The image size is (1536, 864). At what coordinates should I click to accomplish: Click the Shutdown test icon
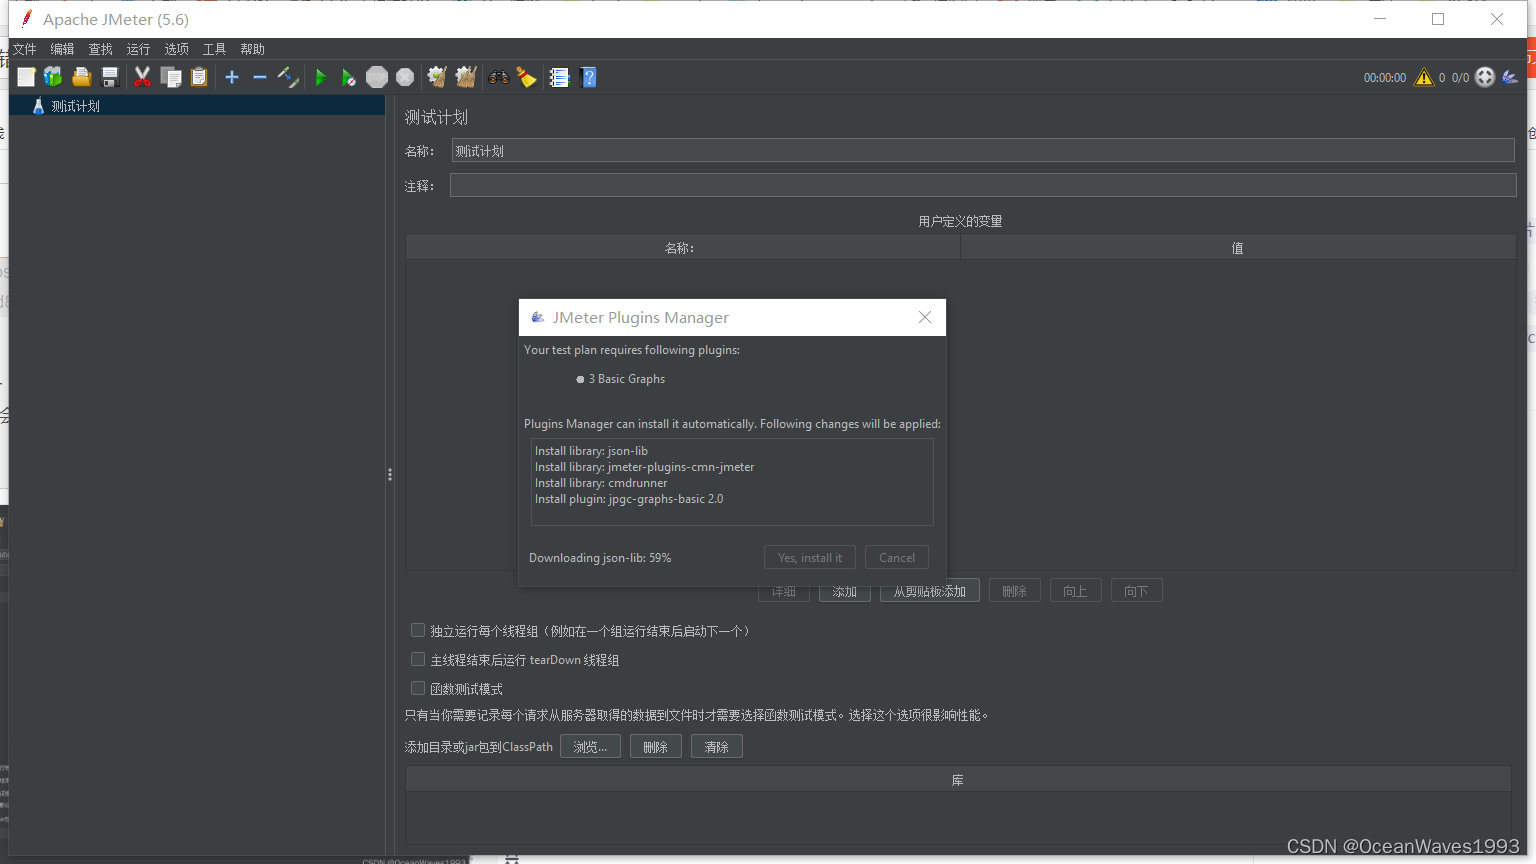405,77
